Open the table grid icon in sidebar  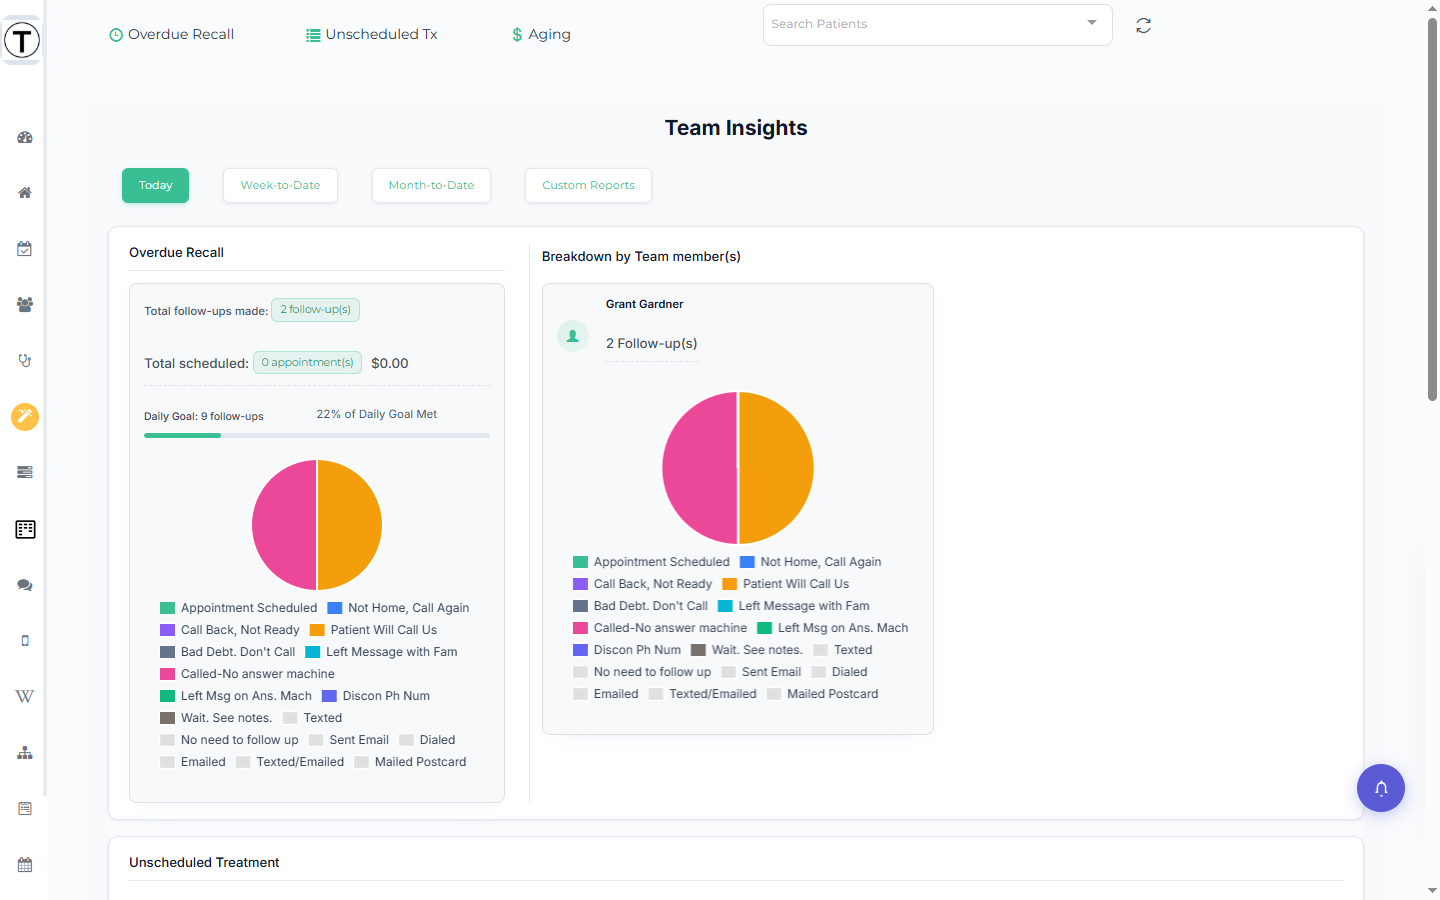tap(25, 529)
